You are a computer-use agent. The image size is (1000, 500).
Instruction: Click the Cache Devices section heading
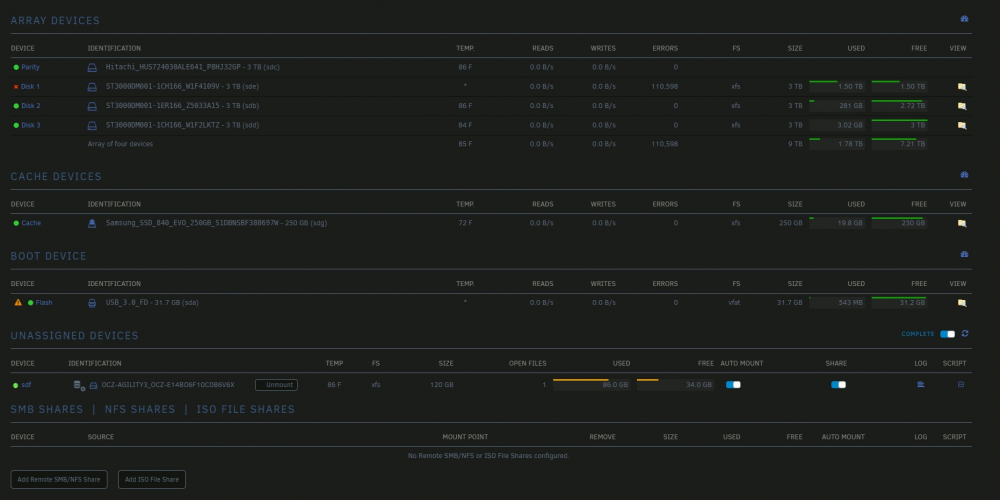tap(56, 177)
